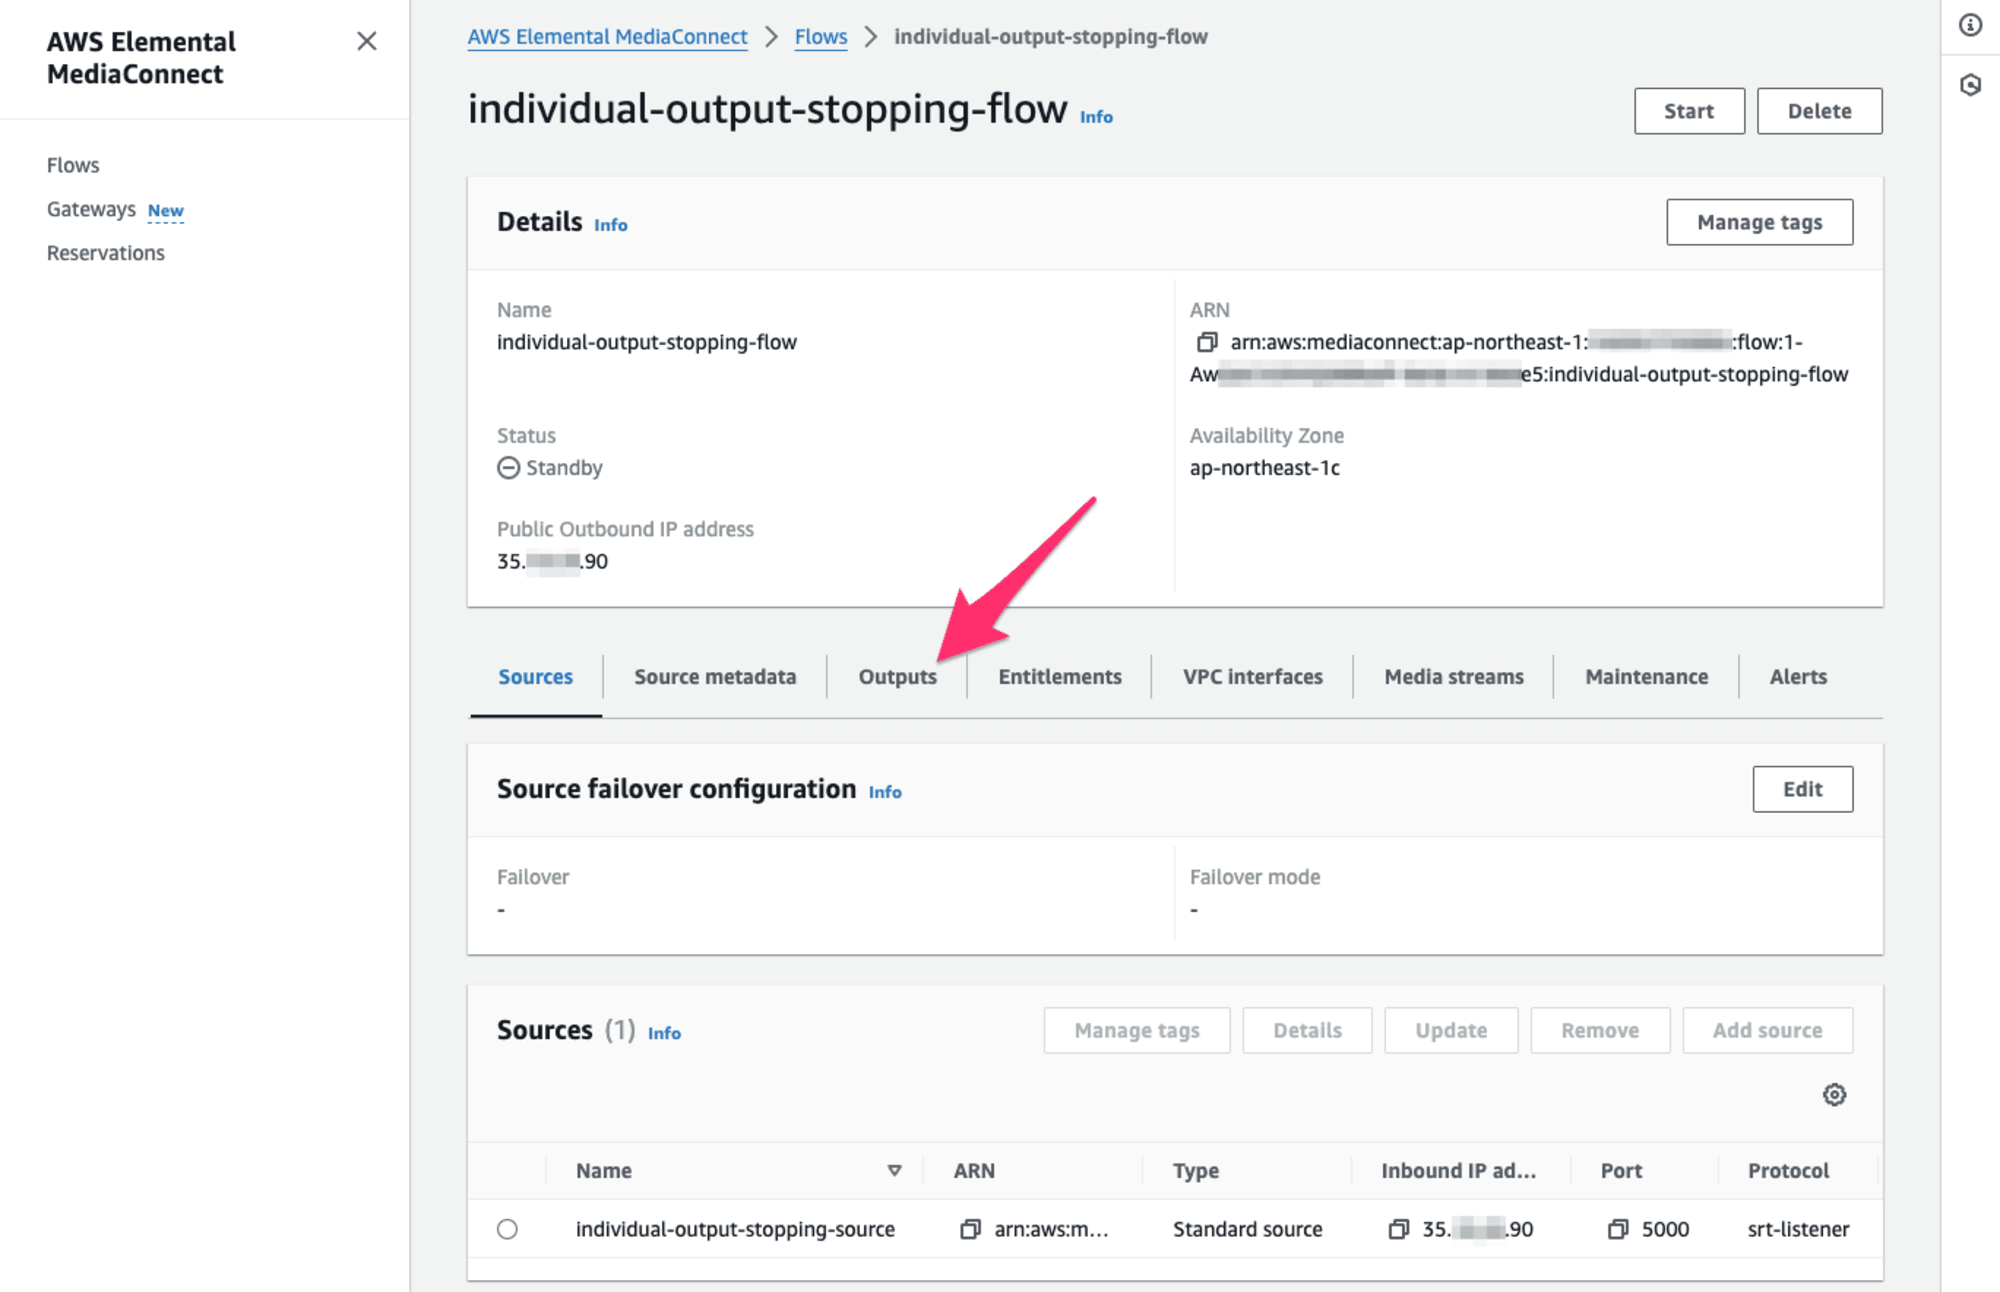Open the Outputs tab
The height and width of the screenshot is (1292, 2000).
897,677
